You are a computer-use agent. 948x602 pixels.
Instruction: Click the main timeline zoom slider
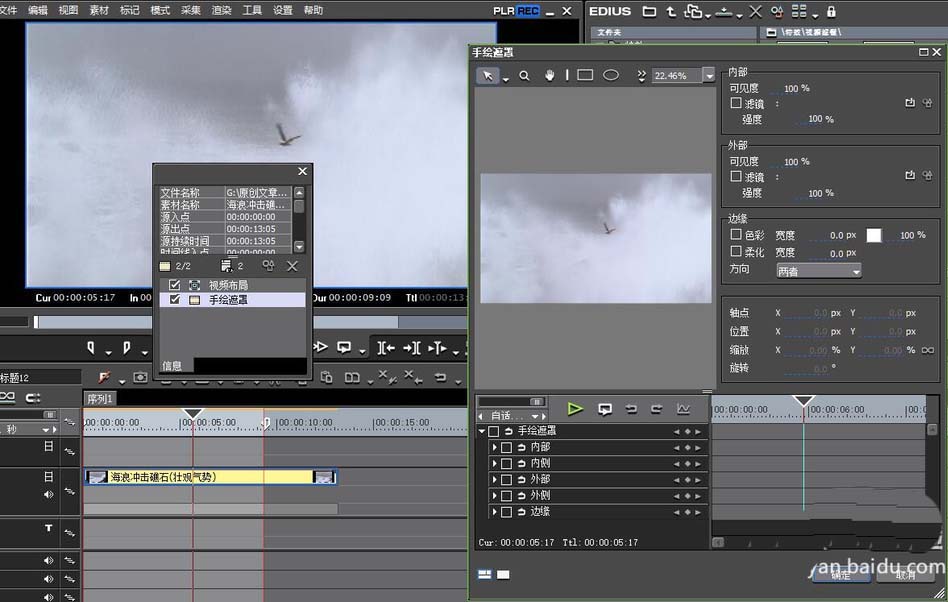(50, 414)
